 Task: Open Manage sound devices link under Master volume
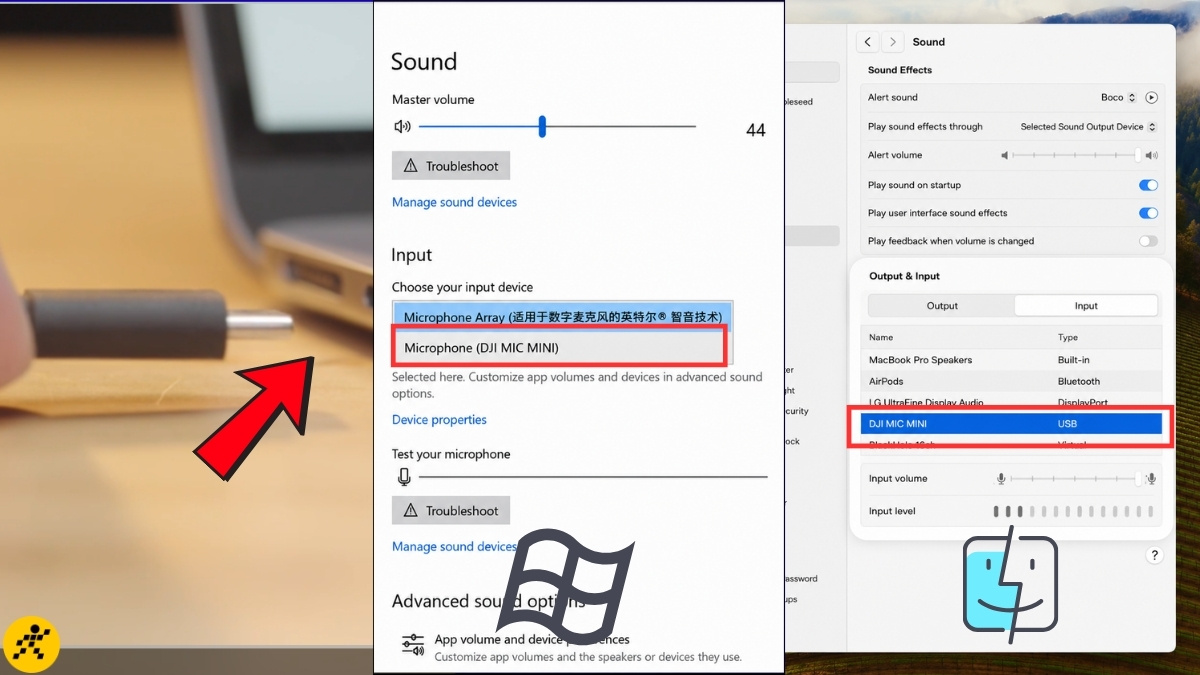point(454,202)
